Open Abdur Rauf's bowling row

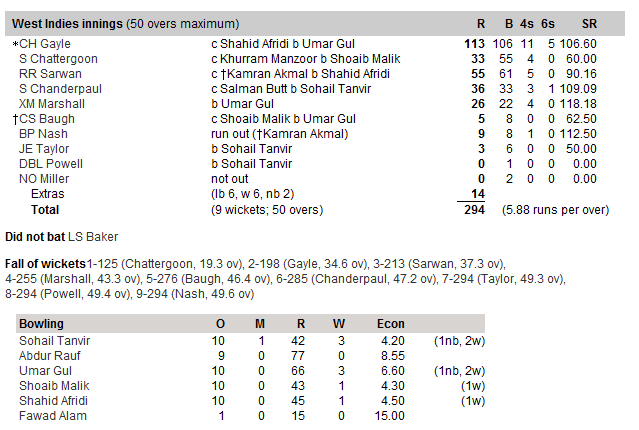(x=51, y=356)
